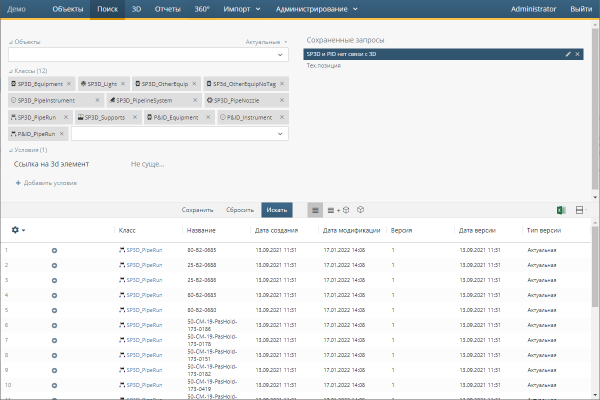Viewport: 600px width, 400px height.
Task: Expand the Classes selection dropdown
Action: click(281, 133)
